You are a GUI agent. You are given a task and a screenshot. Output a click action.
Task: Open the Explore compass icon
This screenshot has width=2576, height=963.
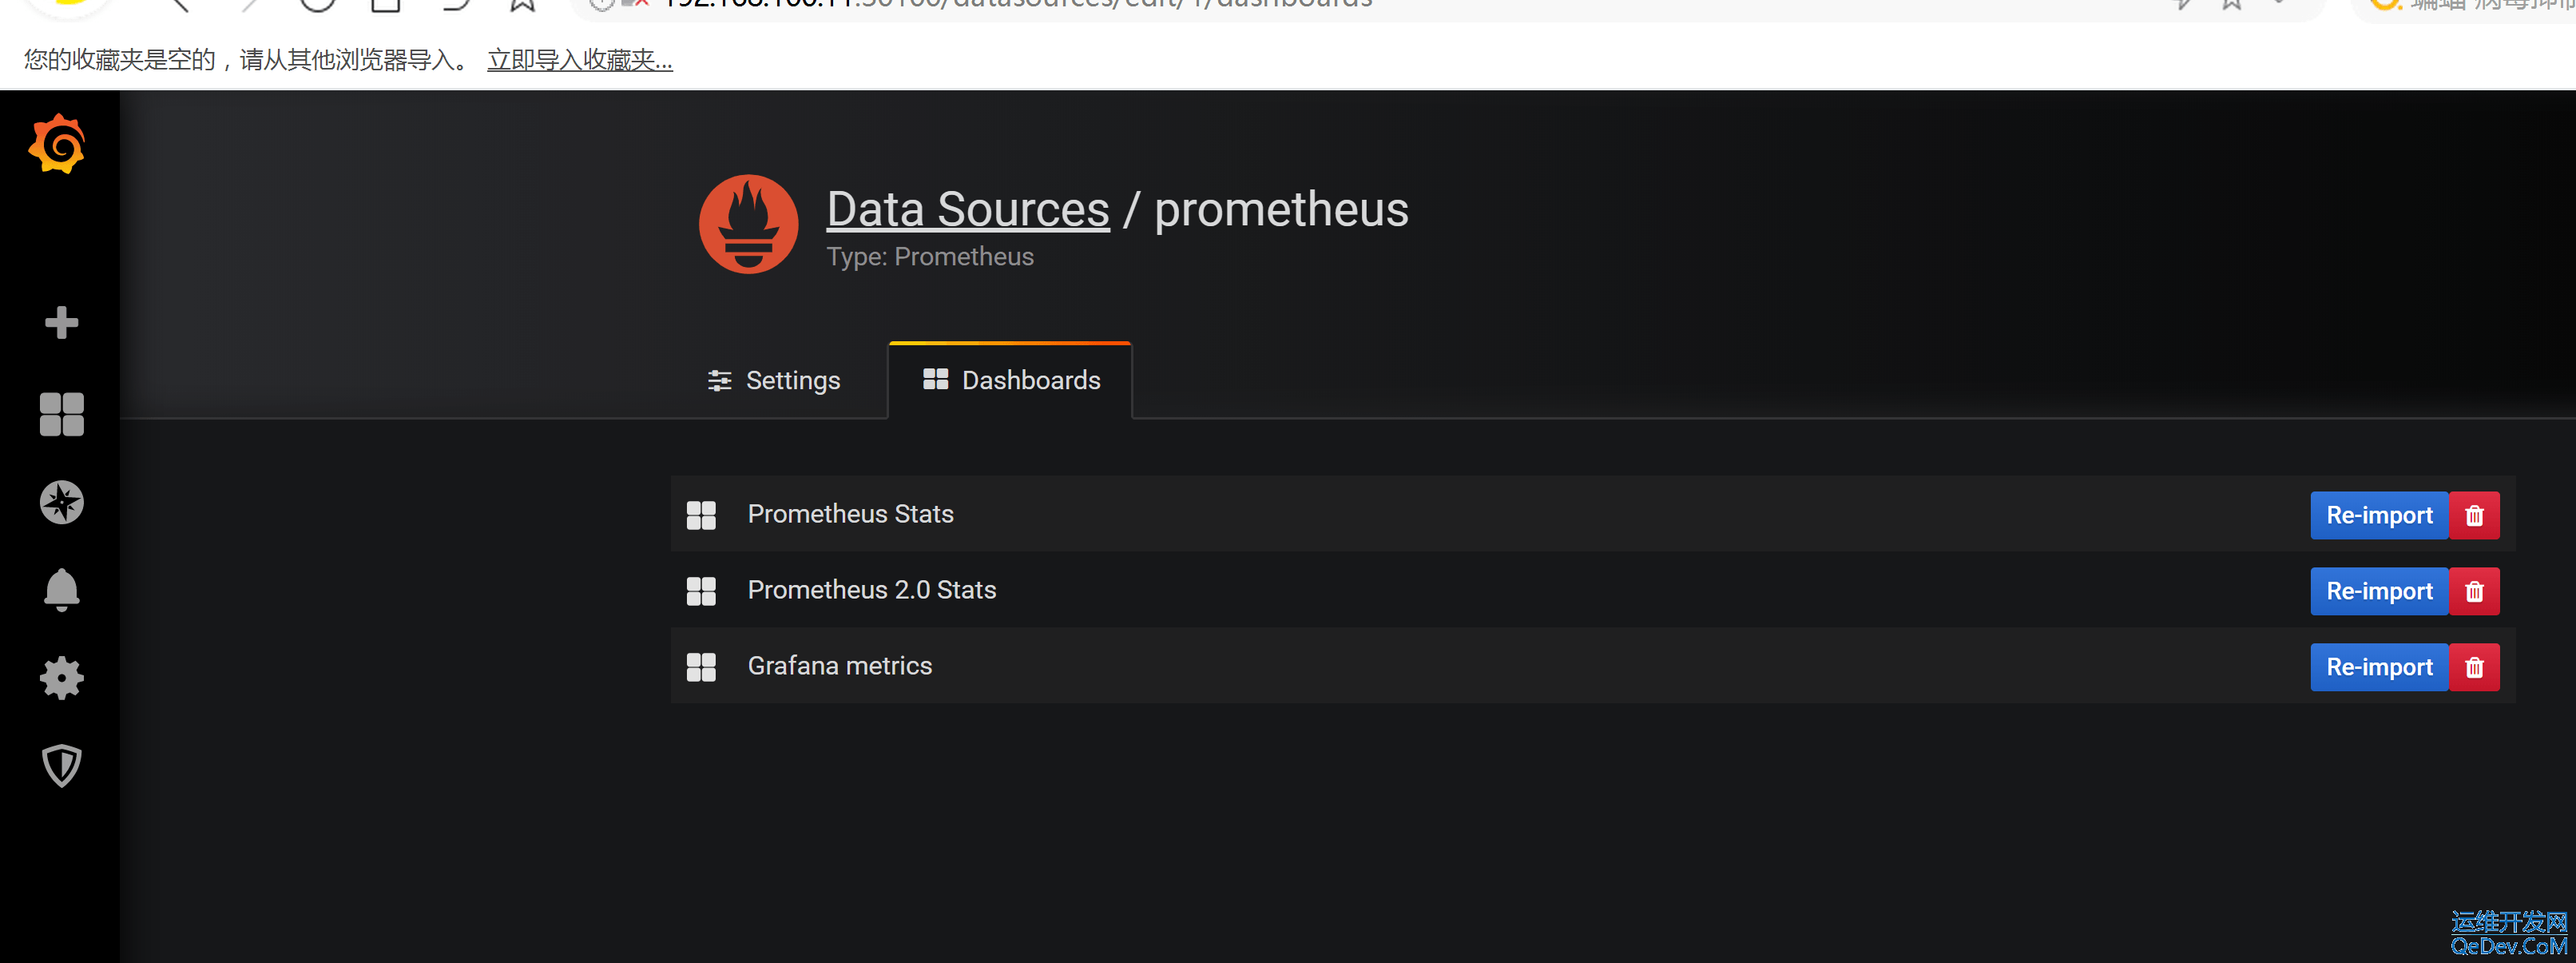point(61,502)
